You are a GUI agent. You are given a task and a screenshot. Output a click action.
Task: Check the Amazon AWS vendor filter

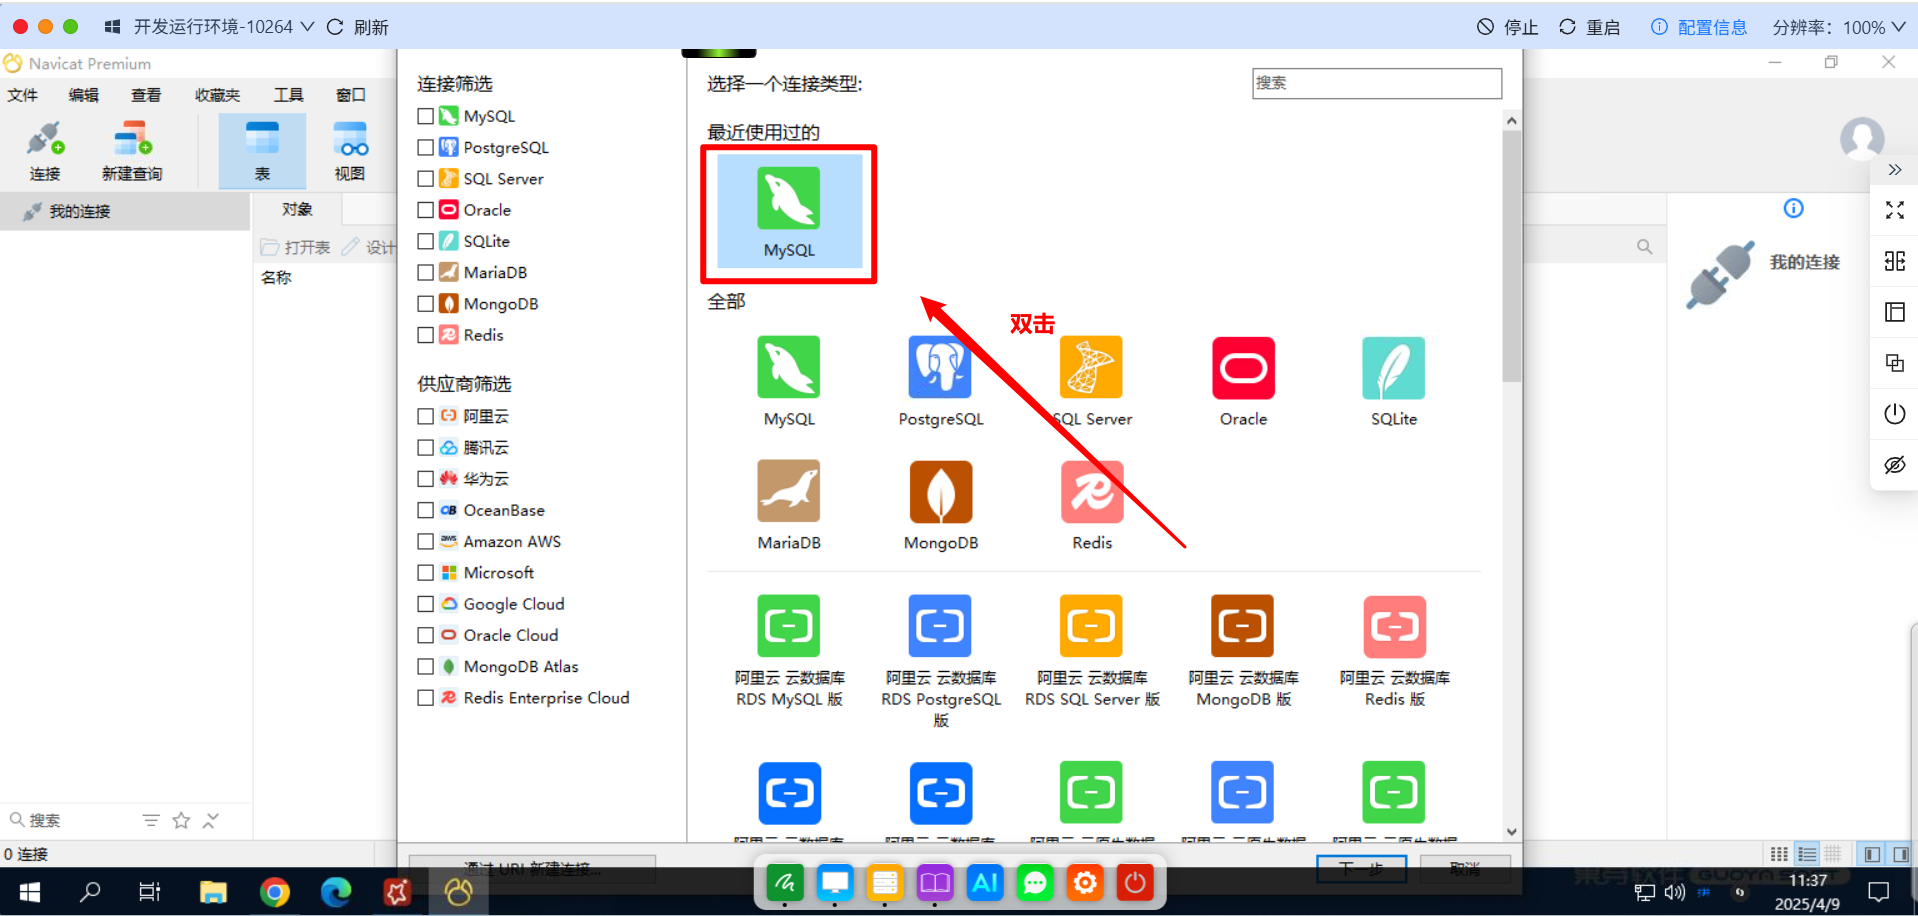425,541
